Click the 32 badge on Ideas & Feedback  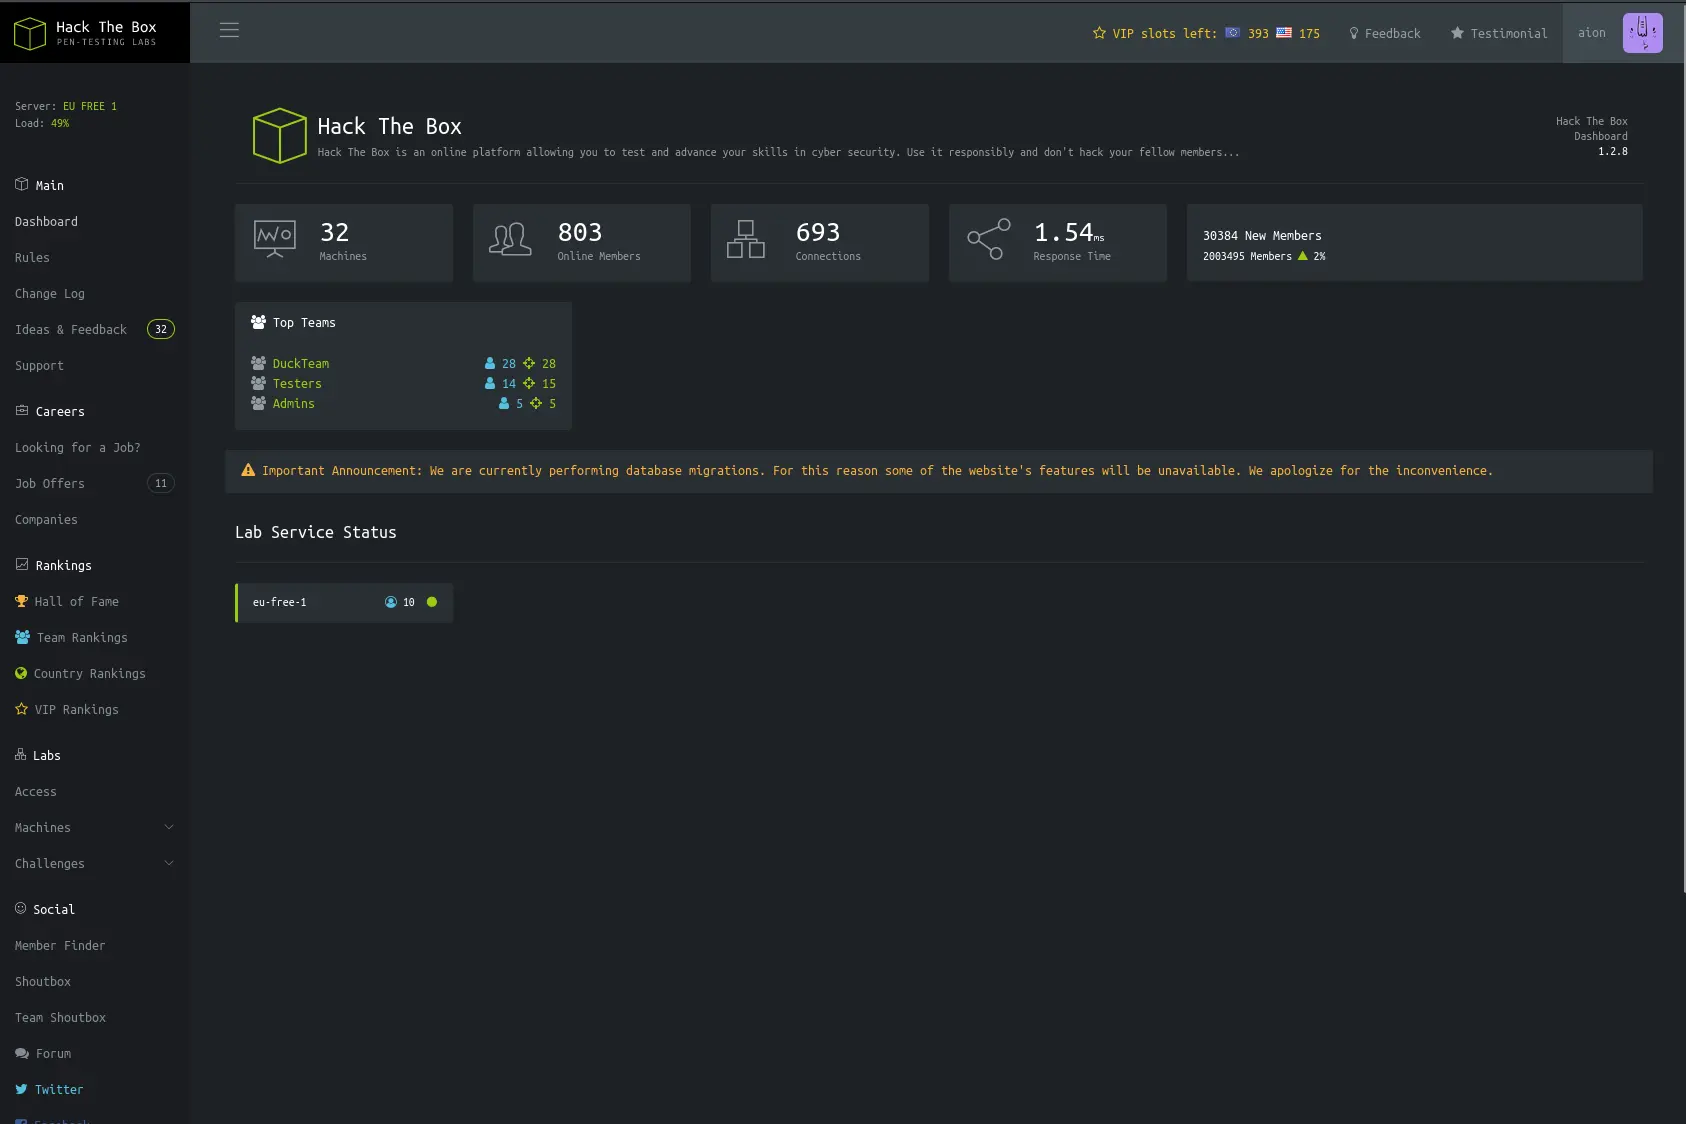[x=161, y=329]
